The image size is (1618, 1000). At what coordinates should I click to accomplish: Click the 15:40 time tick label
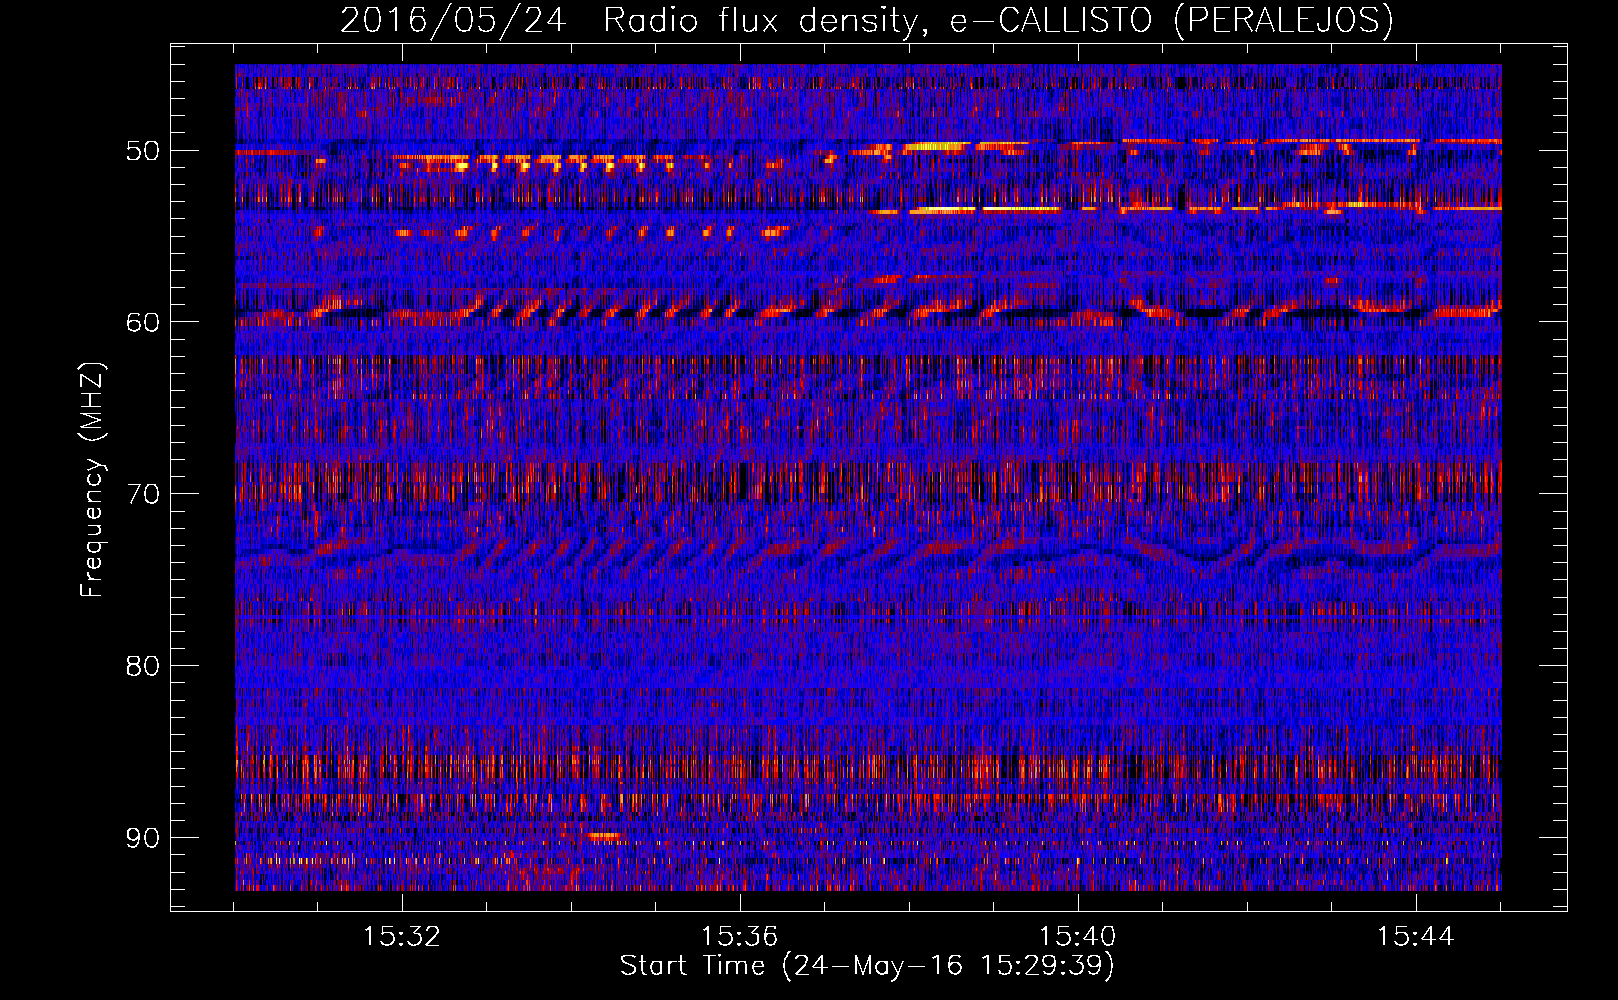tap(1078, 937)
